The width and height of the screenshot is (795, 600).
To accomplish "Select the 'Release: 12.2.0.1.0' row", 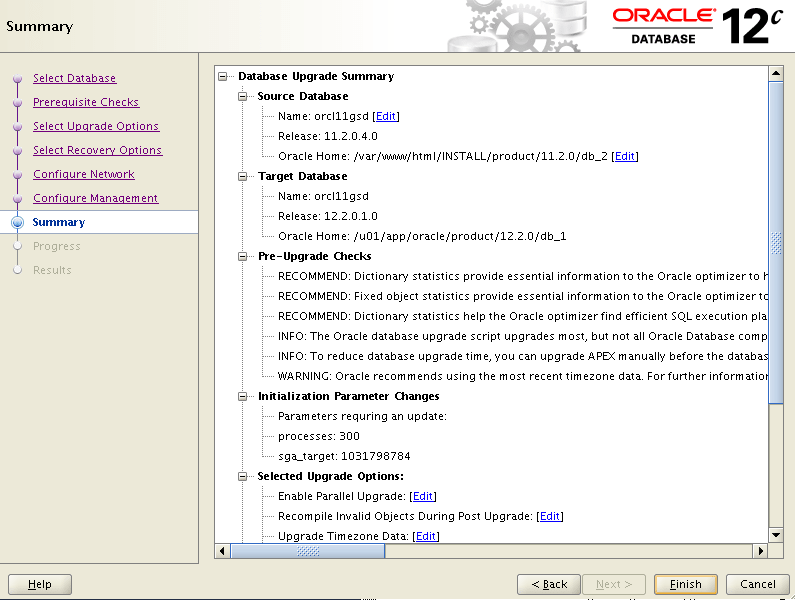I will click(328, 217).
